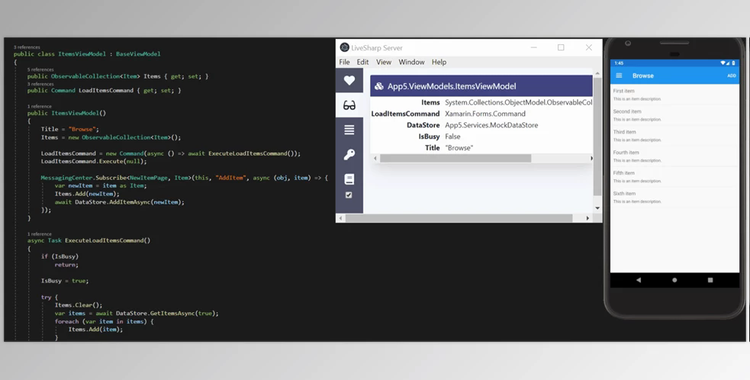
Task: Click the down arrow of LiveSharp vertical scrollbar
Action: 597,208
